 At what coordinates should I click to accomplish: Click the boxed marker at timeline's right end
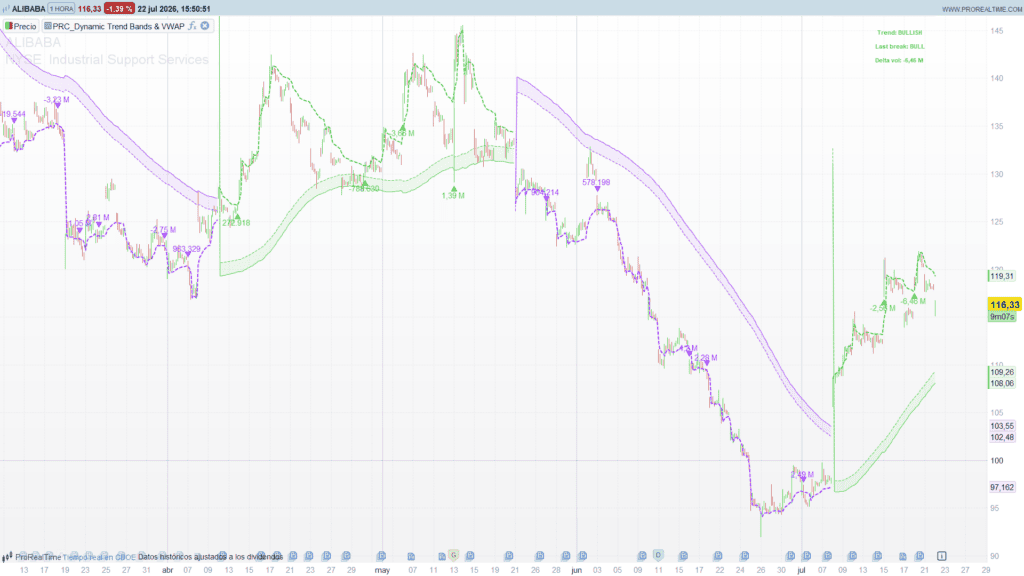pos(942,556)
